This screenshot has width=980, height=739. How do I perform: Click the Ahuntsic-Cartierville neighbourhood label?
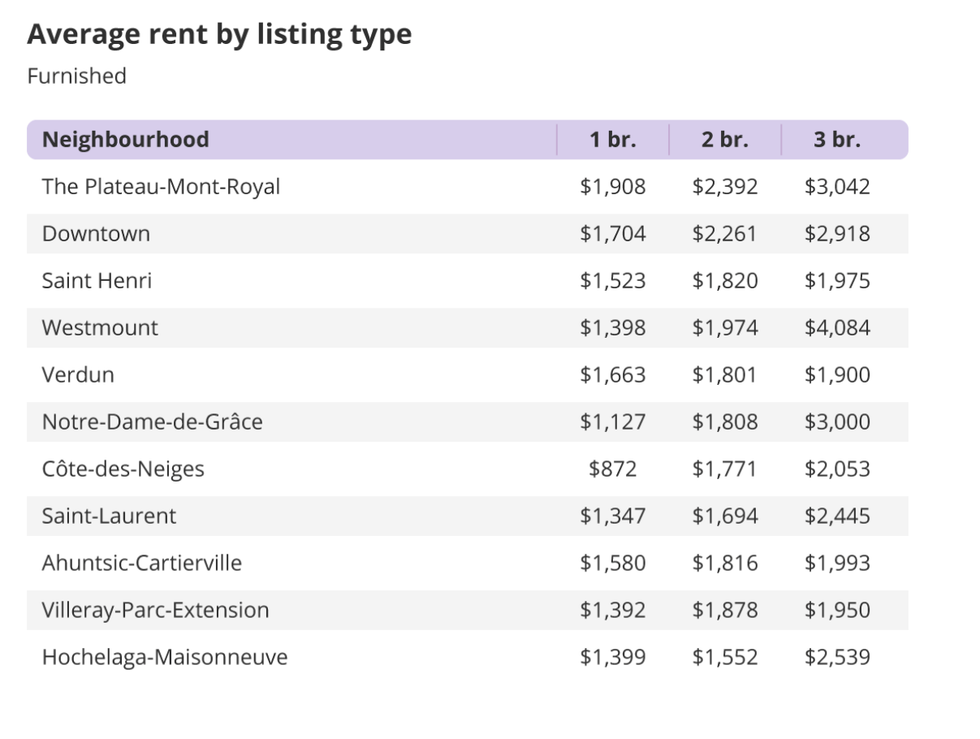coord(142,563)
